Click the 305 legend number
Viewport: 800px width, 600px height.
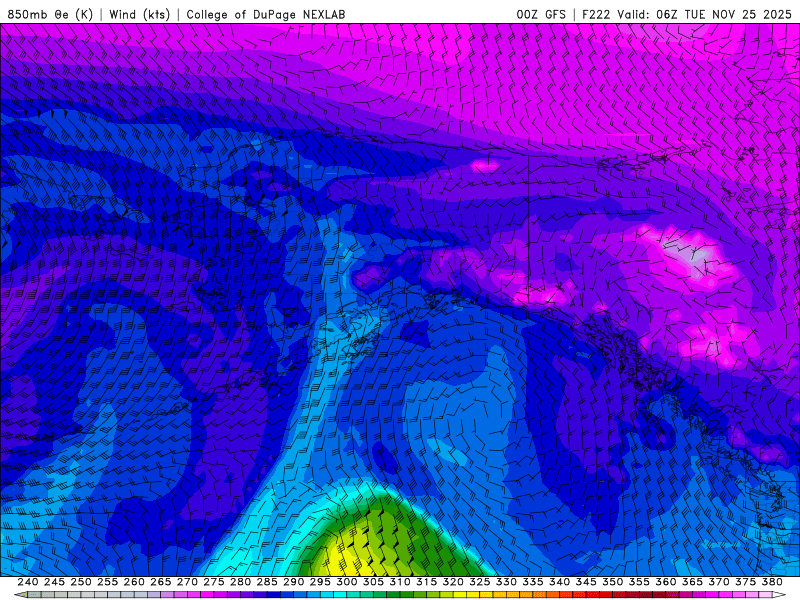pos(373,582)
